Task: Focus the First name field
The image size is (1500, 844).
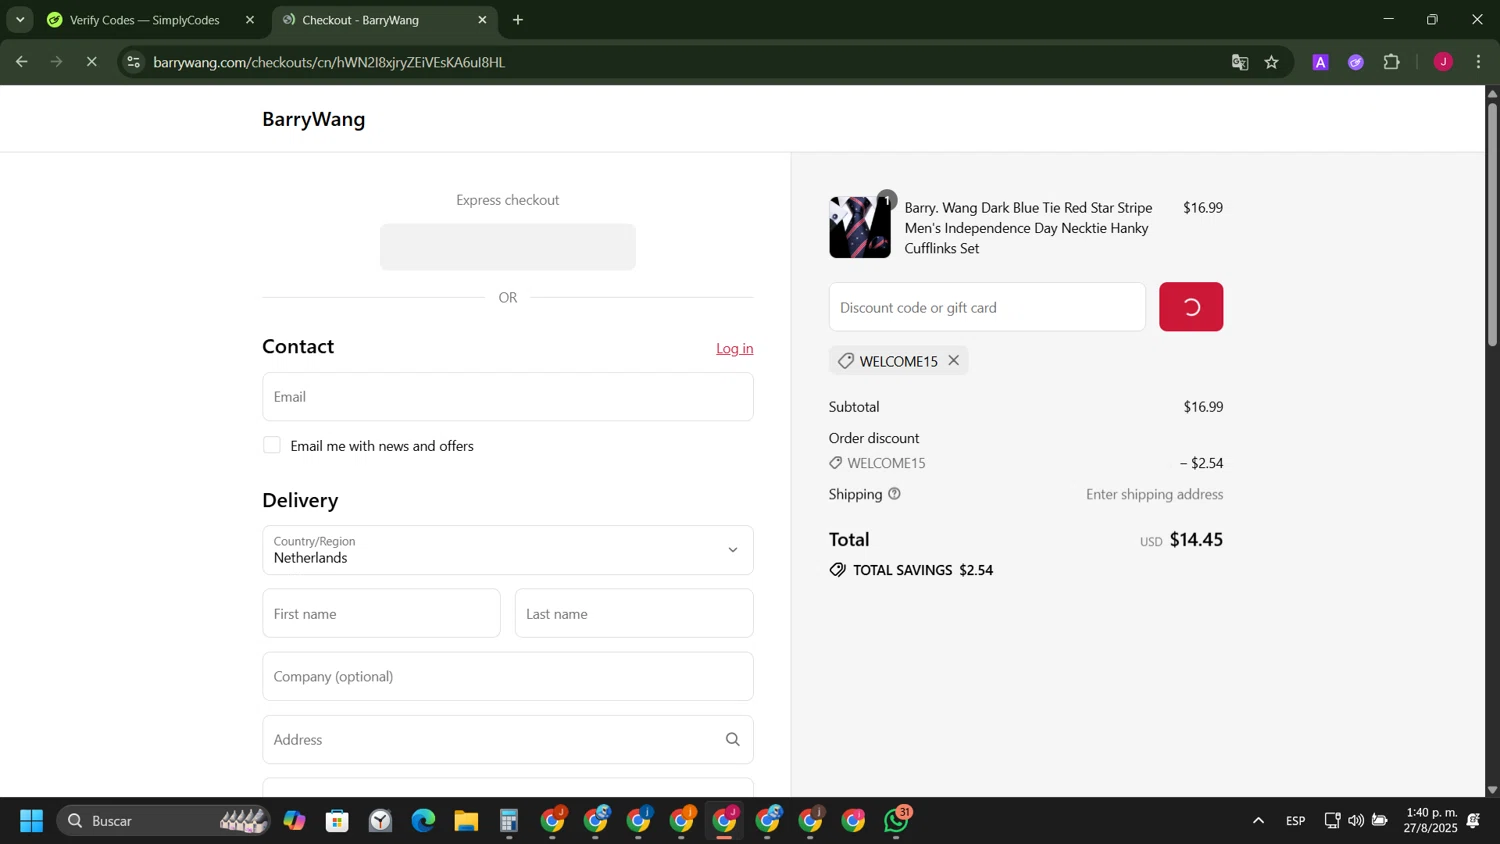Action: coord(381,613)
